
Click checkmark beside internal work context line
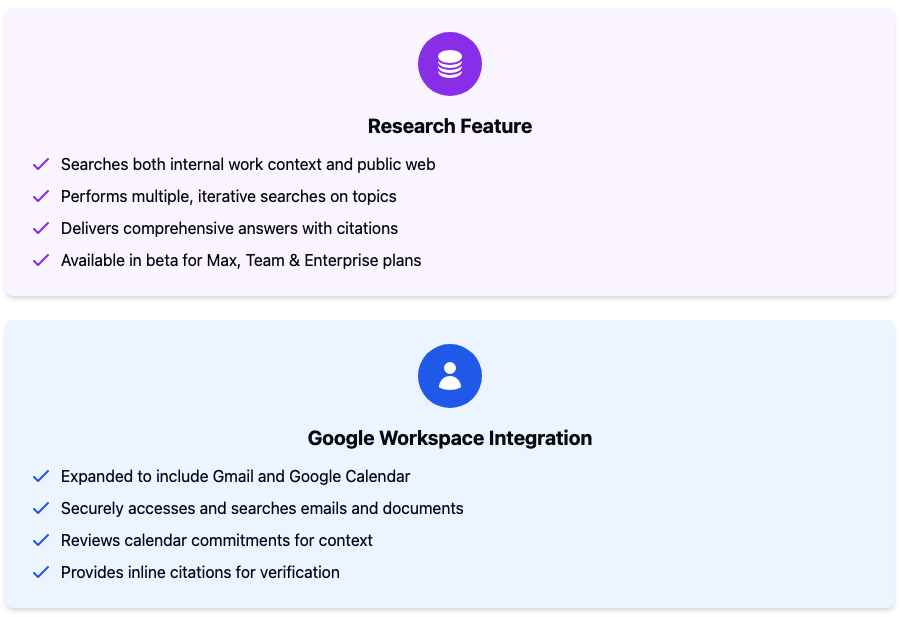tap(41, 165)
